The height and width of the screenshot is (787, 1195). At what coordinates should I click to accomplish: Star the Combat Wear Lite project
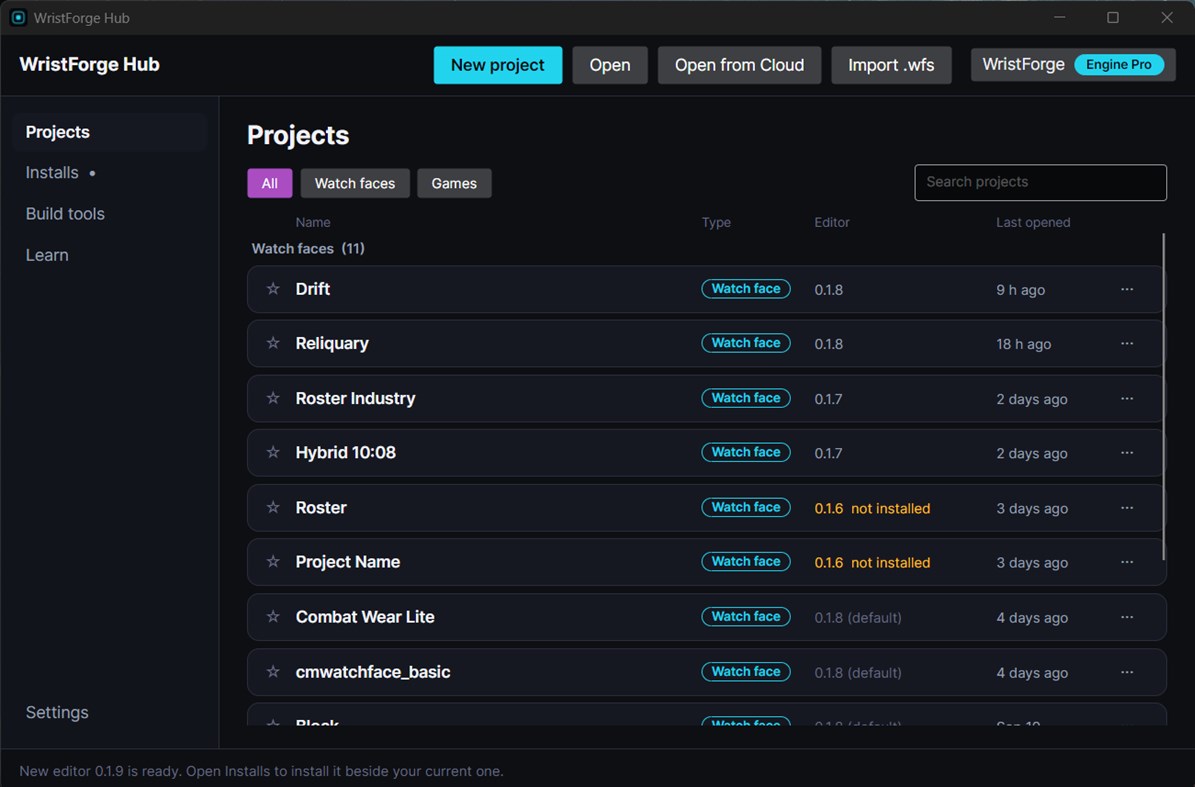point(273,616)
